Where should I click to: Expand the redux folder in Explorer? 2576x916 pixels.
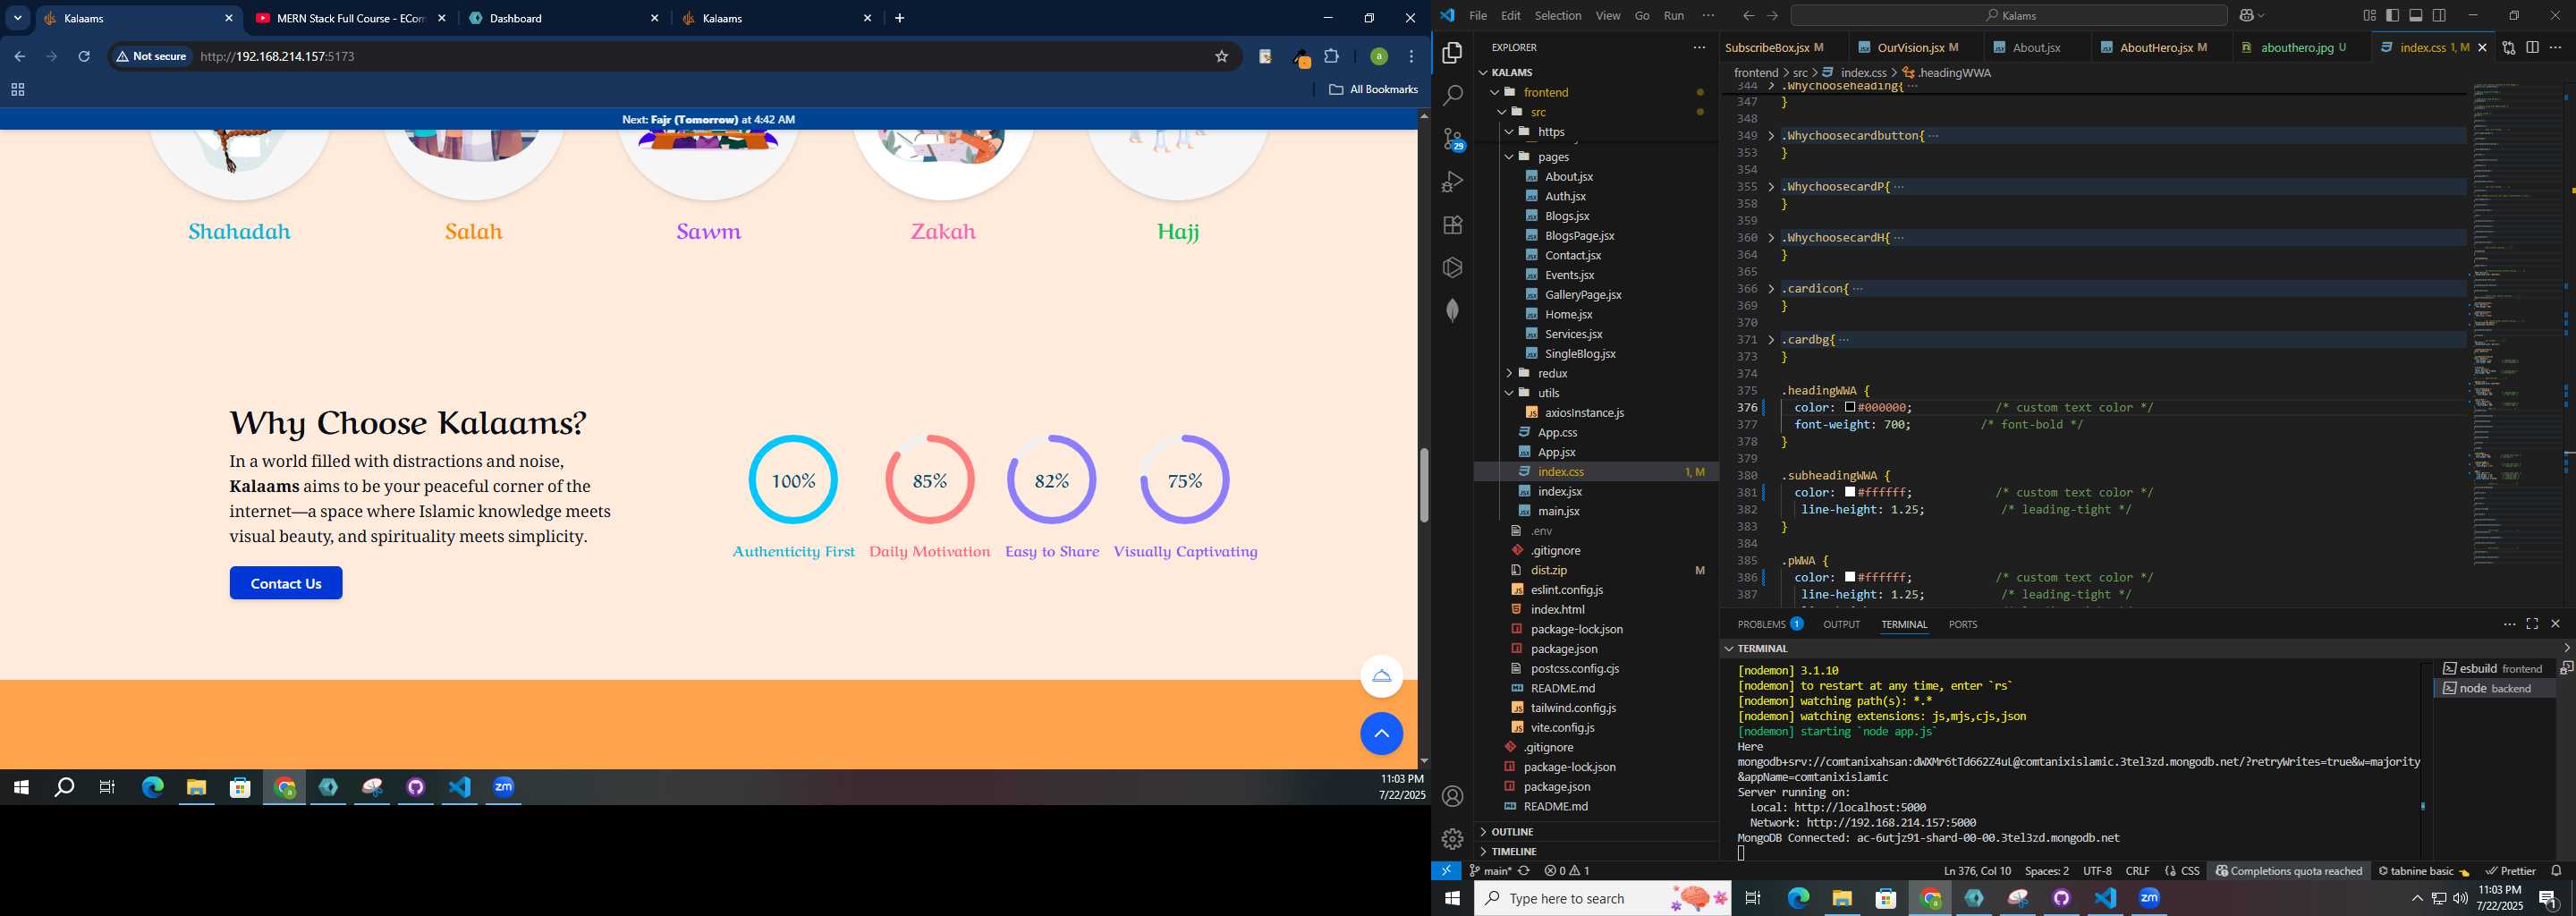coord(1509,374)
